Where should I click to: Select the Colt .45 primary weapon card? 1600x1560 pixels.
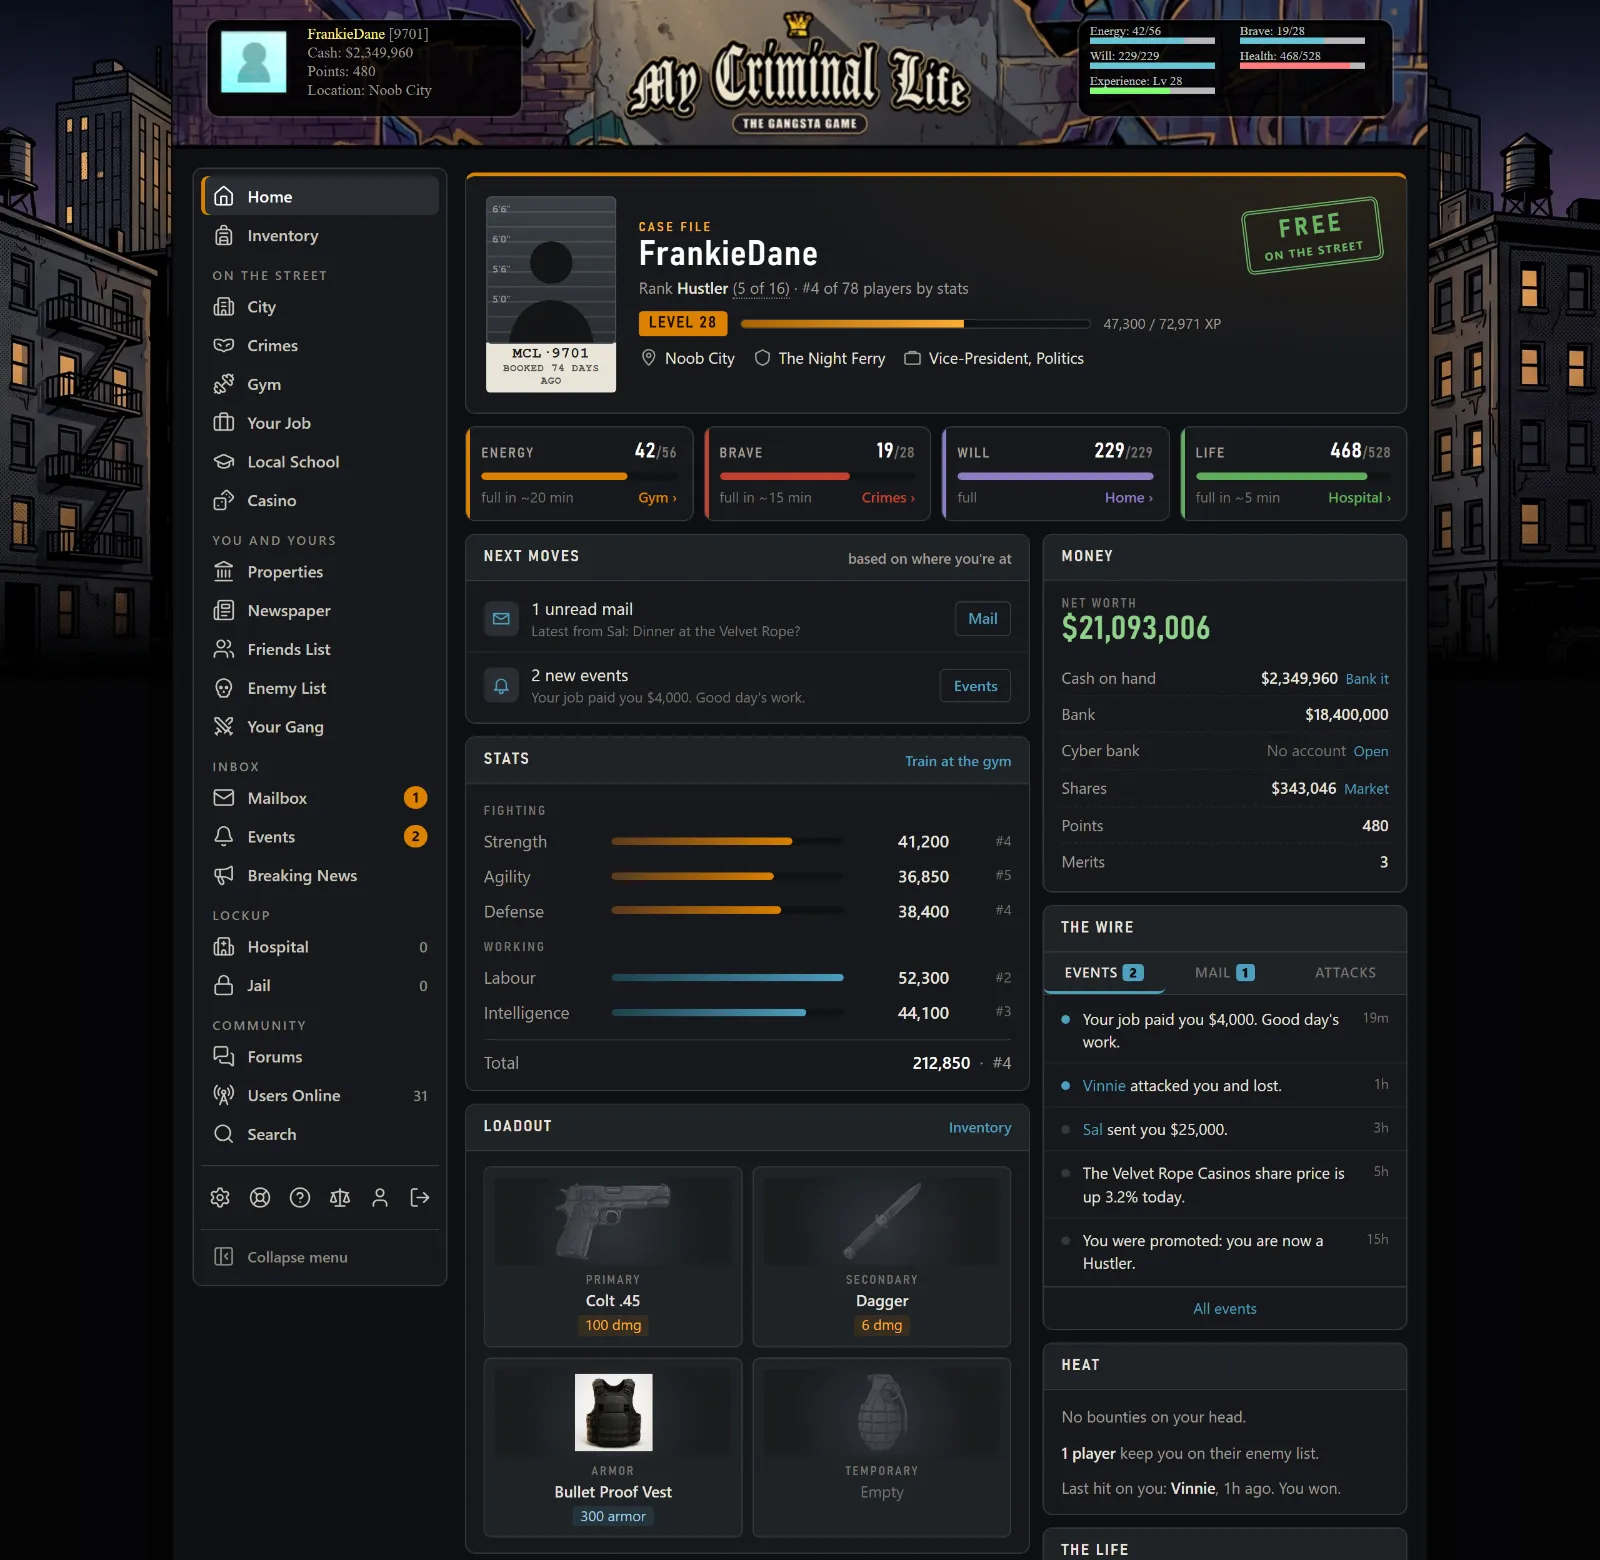pos(613,1257)
